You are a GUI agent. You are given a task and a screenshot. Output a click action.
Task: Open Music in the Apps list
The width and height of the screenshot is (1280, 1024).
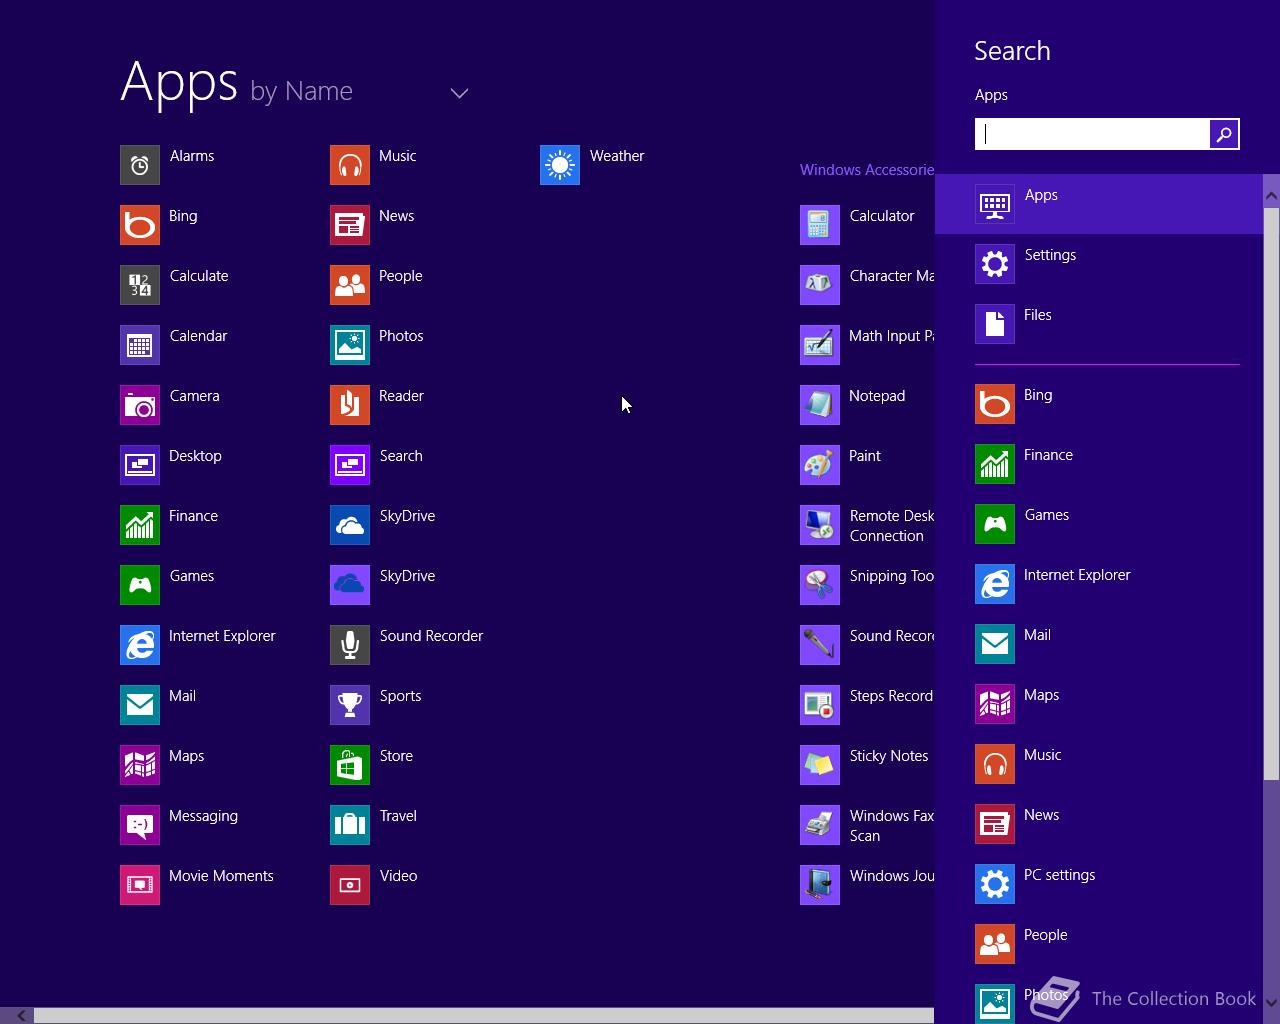click(350, 165)
